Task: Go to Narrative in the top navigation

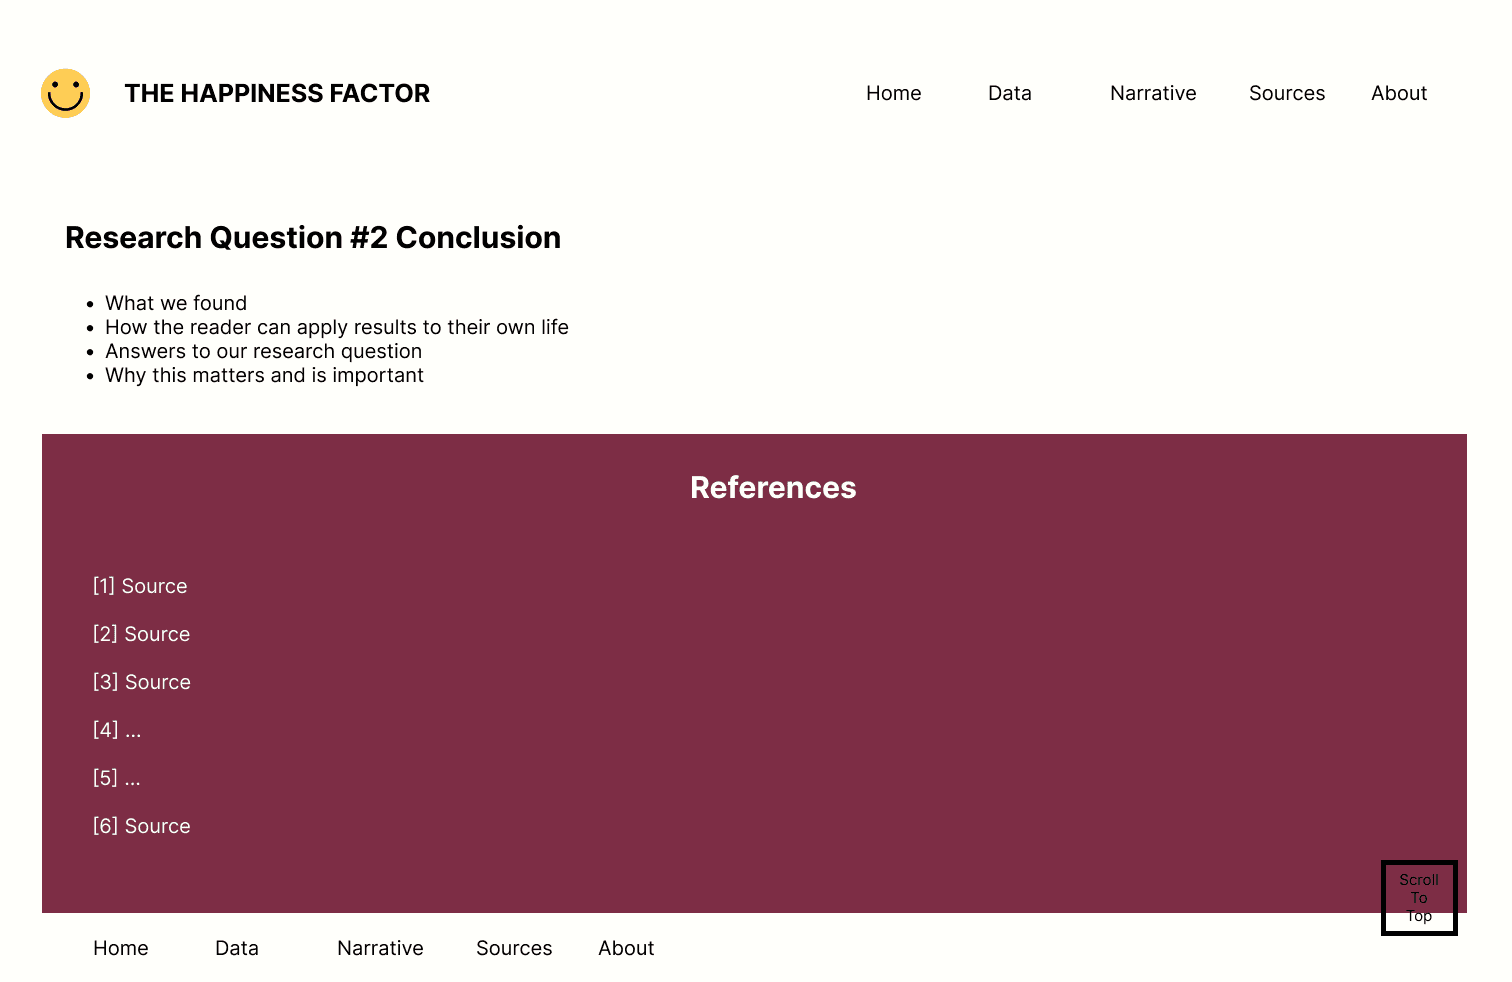Action: (x=1153, y=93)
